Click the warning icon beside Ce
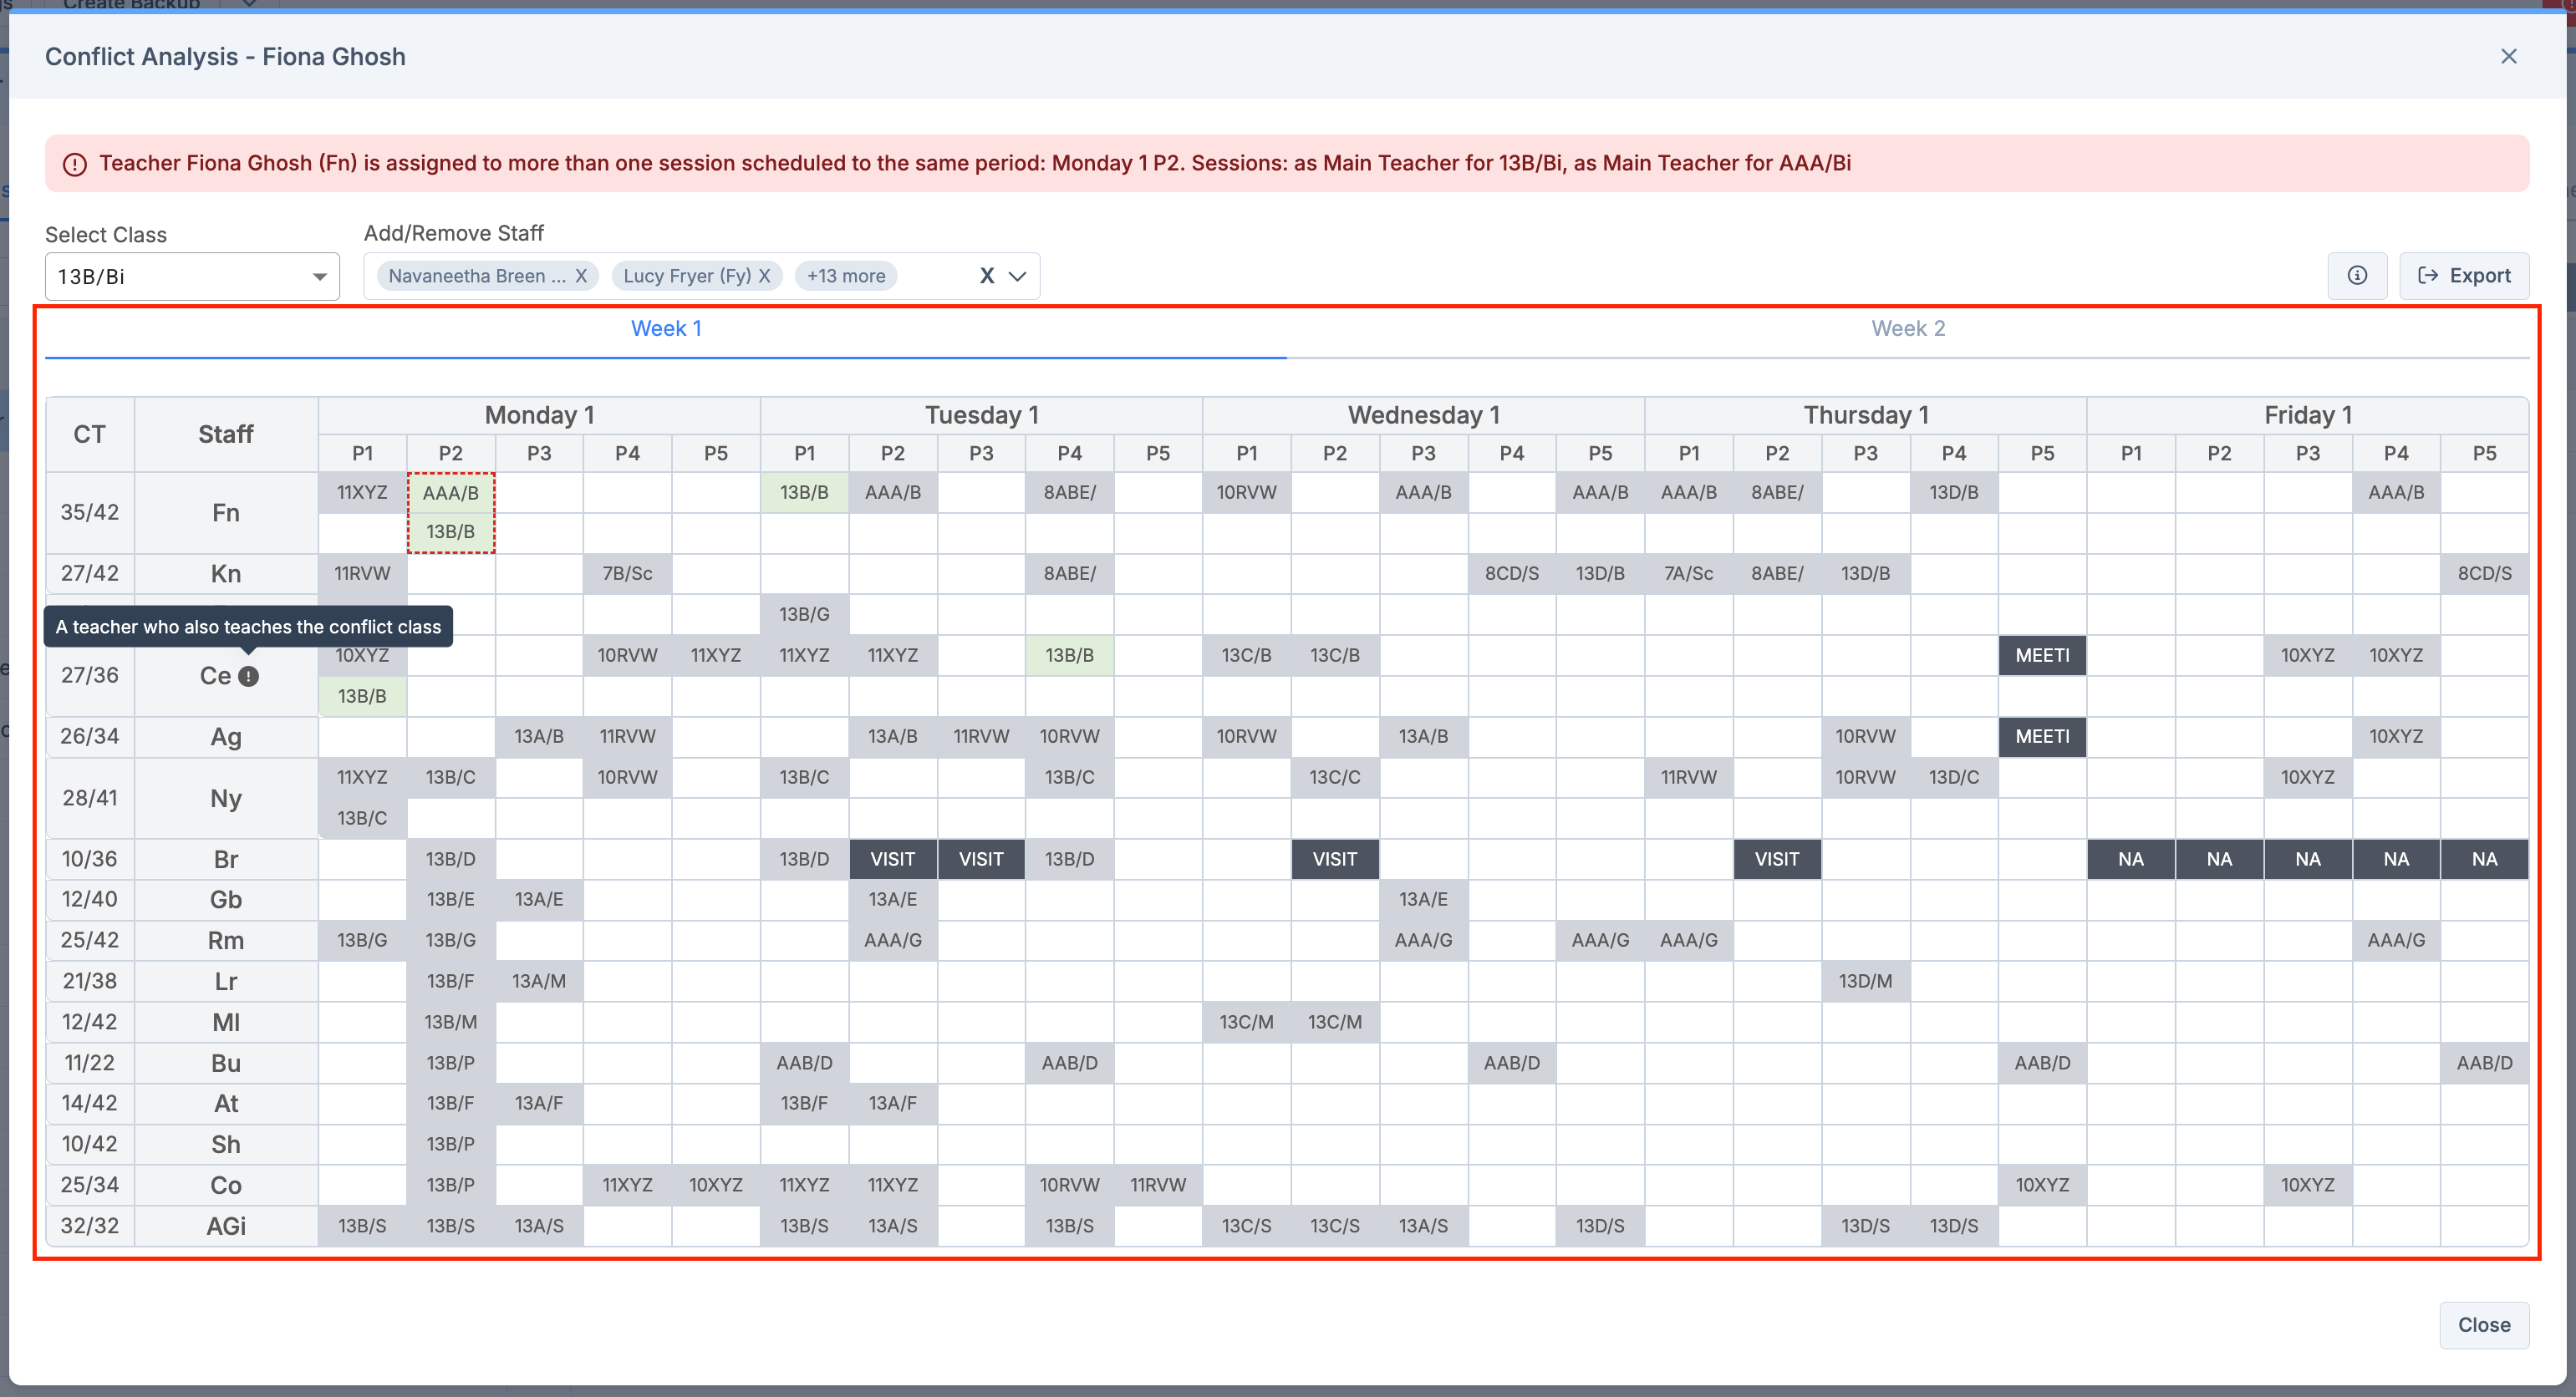 click(x=249, y=676)
